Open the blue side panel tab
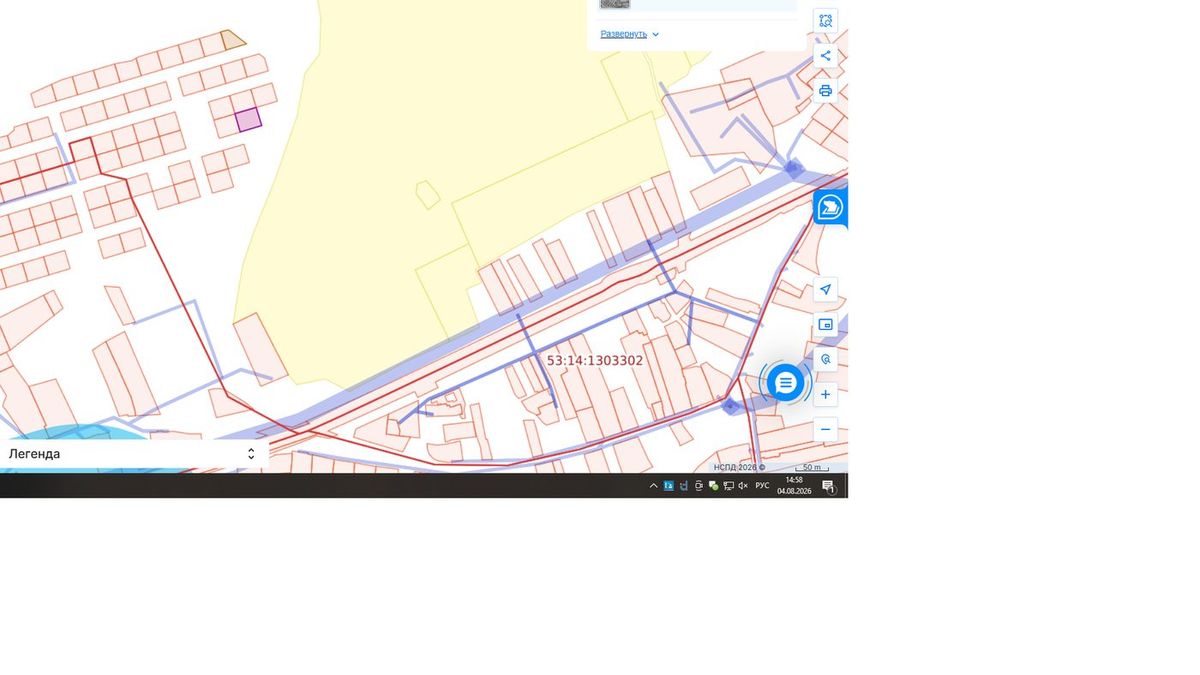 pyautogui.click(x=830, y=207)
